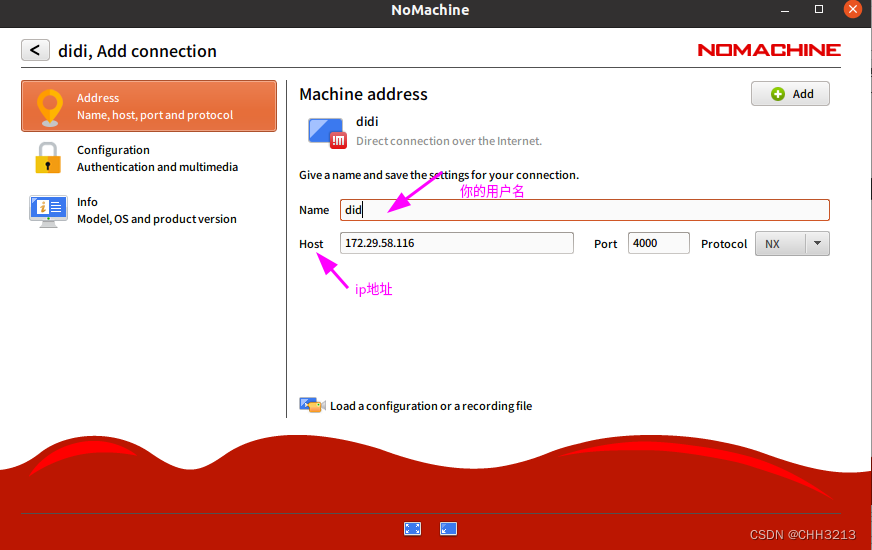872x550 pixels.
Task: Click the configuration file camera icon
Action: coord(312,405)
